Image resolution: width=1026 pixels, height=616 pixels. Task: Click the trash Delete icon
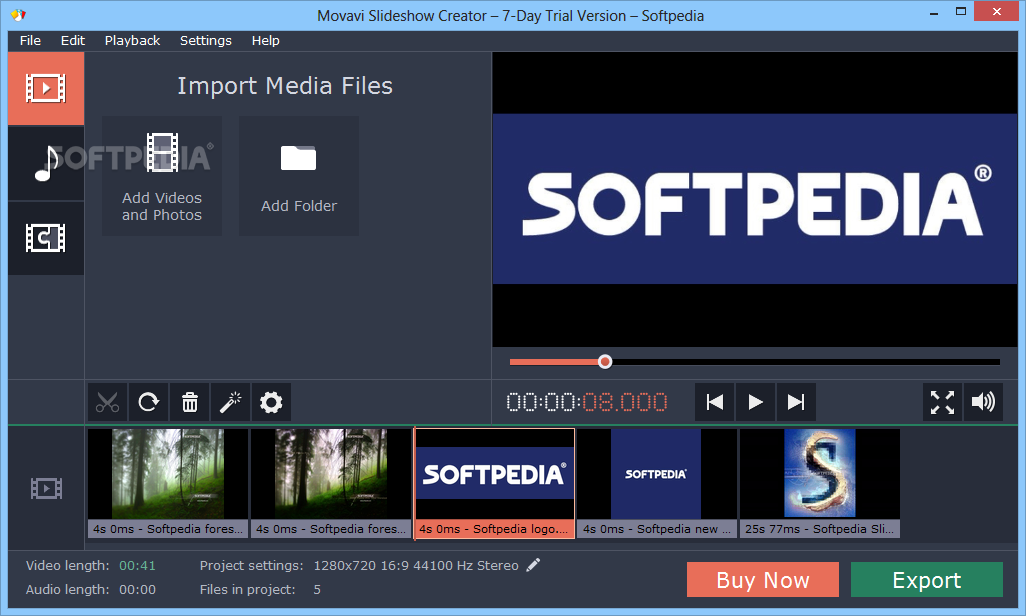[x=190, y=402]
